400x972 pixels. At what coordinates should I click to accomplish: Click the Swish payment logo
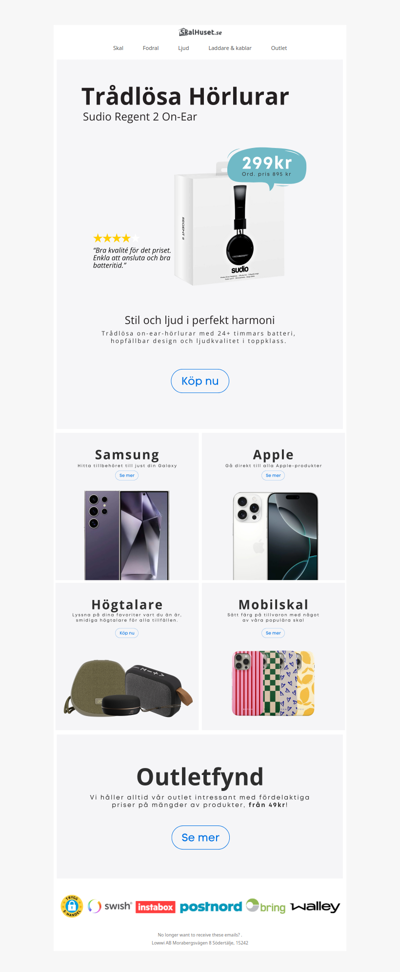coord(110,906)
